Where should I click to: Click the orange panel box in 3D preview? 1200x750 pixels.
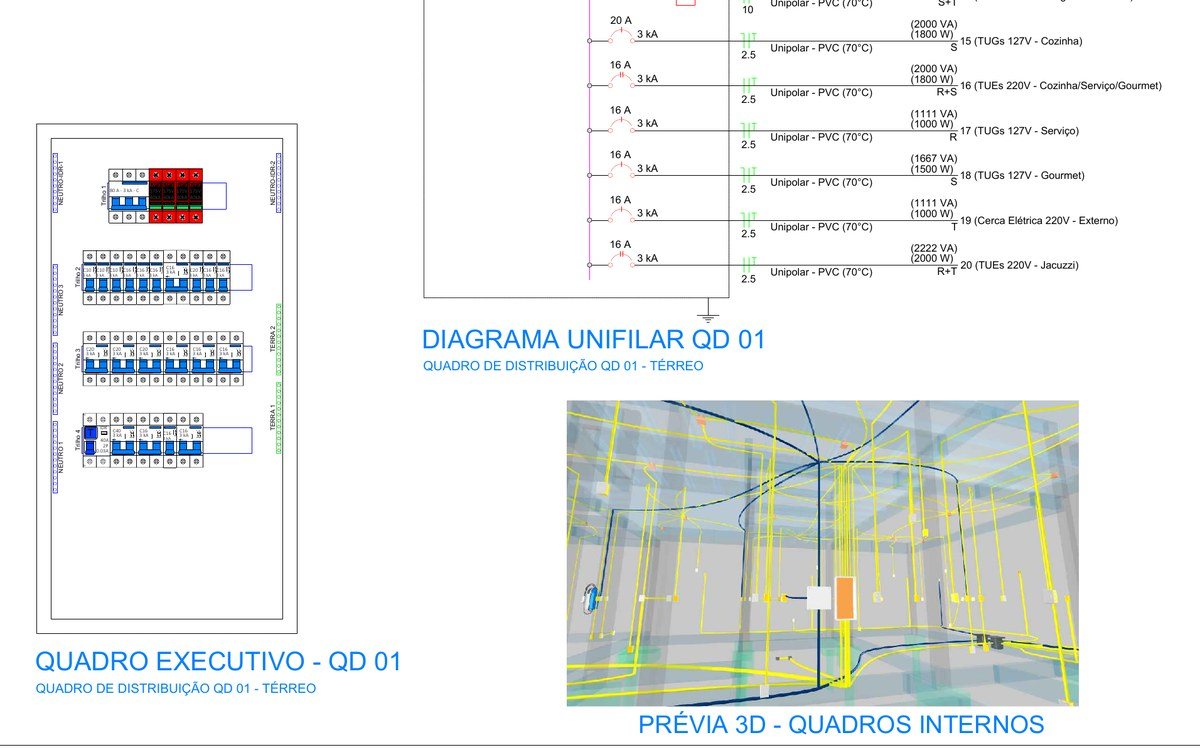point(845,597)
